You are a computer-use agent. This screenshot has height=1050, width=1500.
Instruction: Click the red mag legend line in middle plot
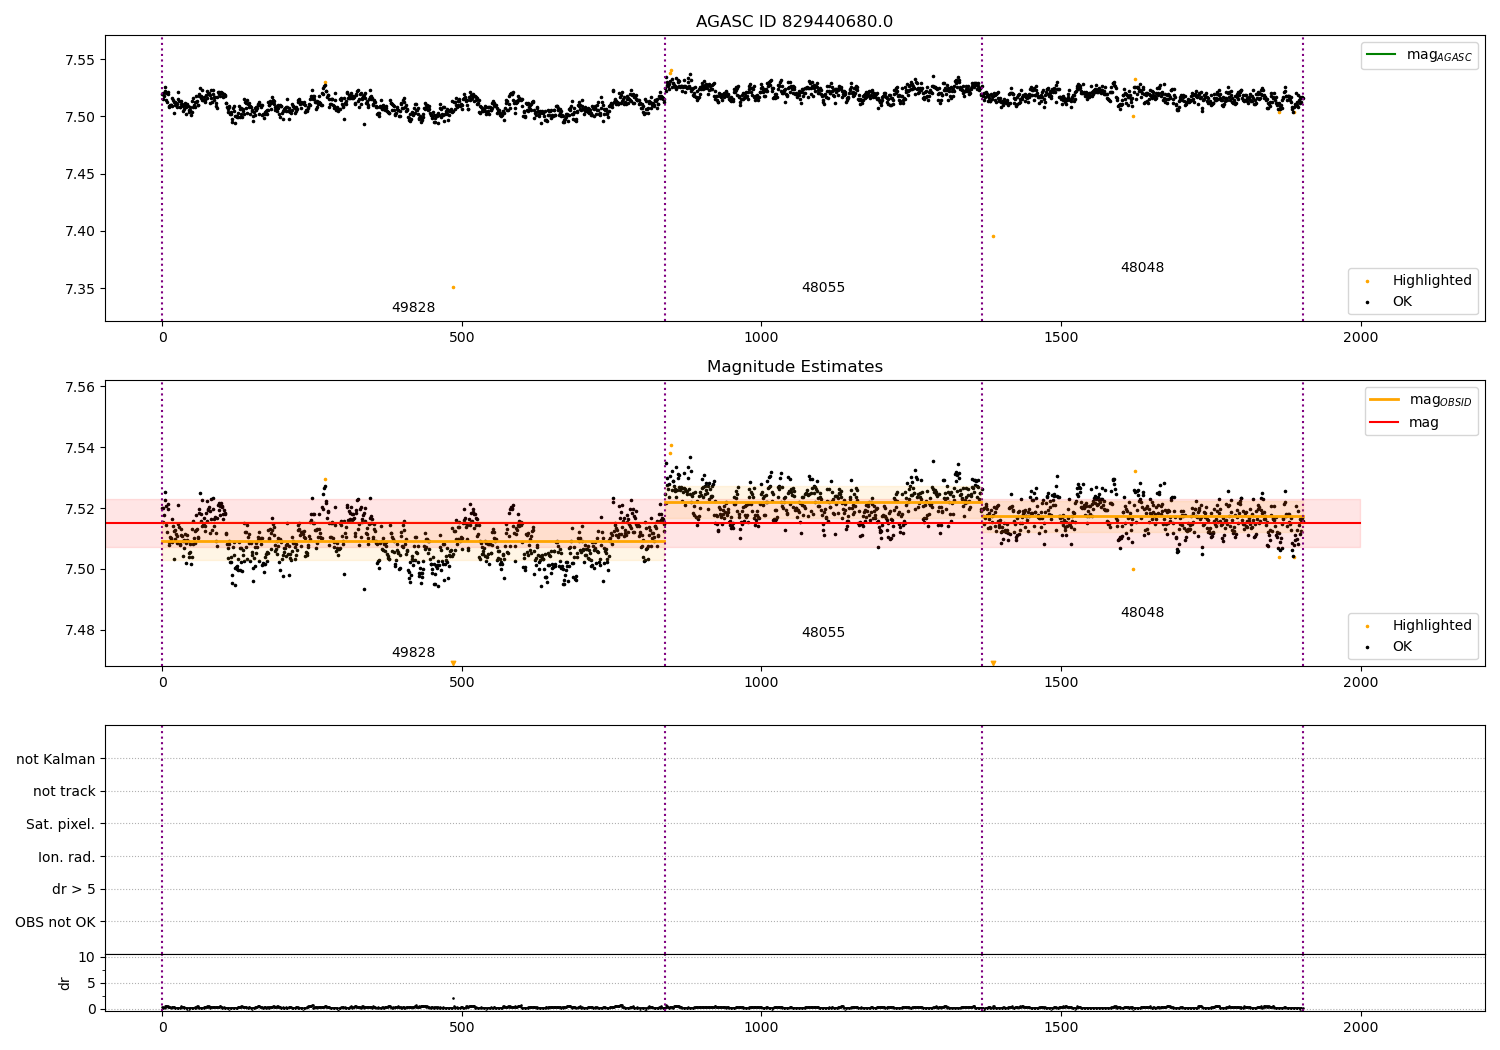(x=1384, y=423)
